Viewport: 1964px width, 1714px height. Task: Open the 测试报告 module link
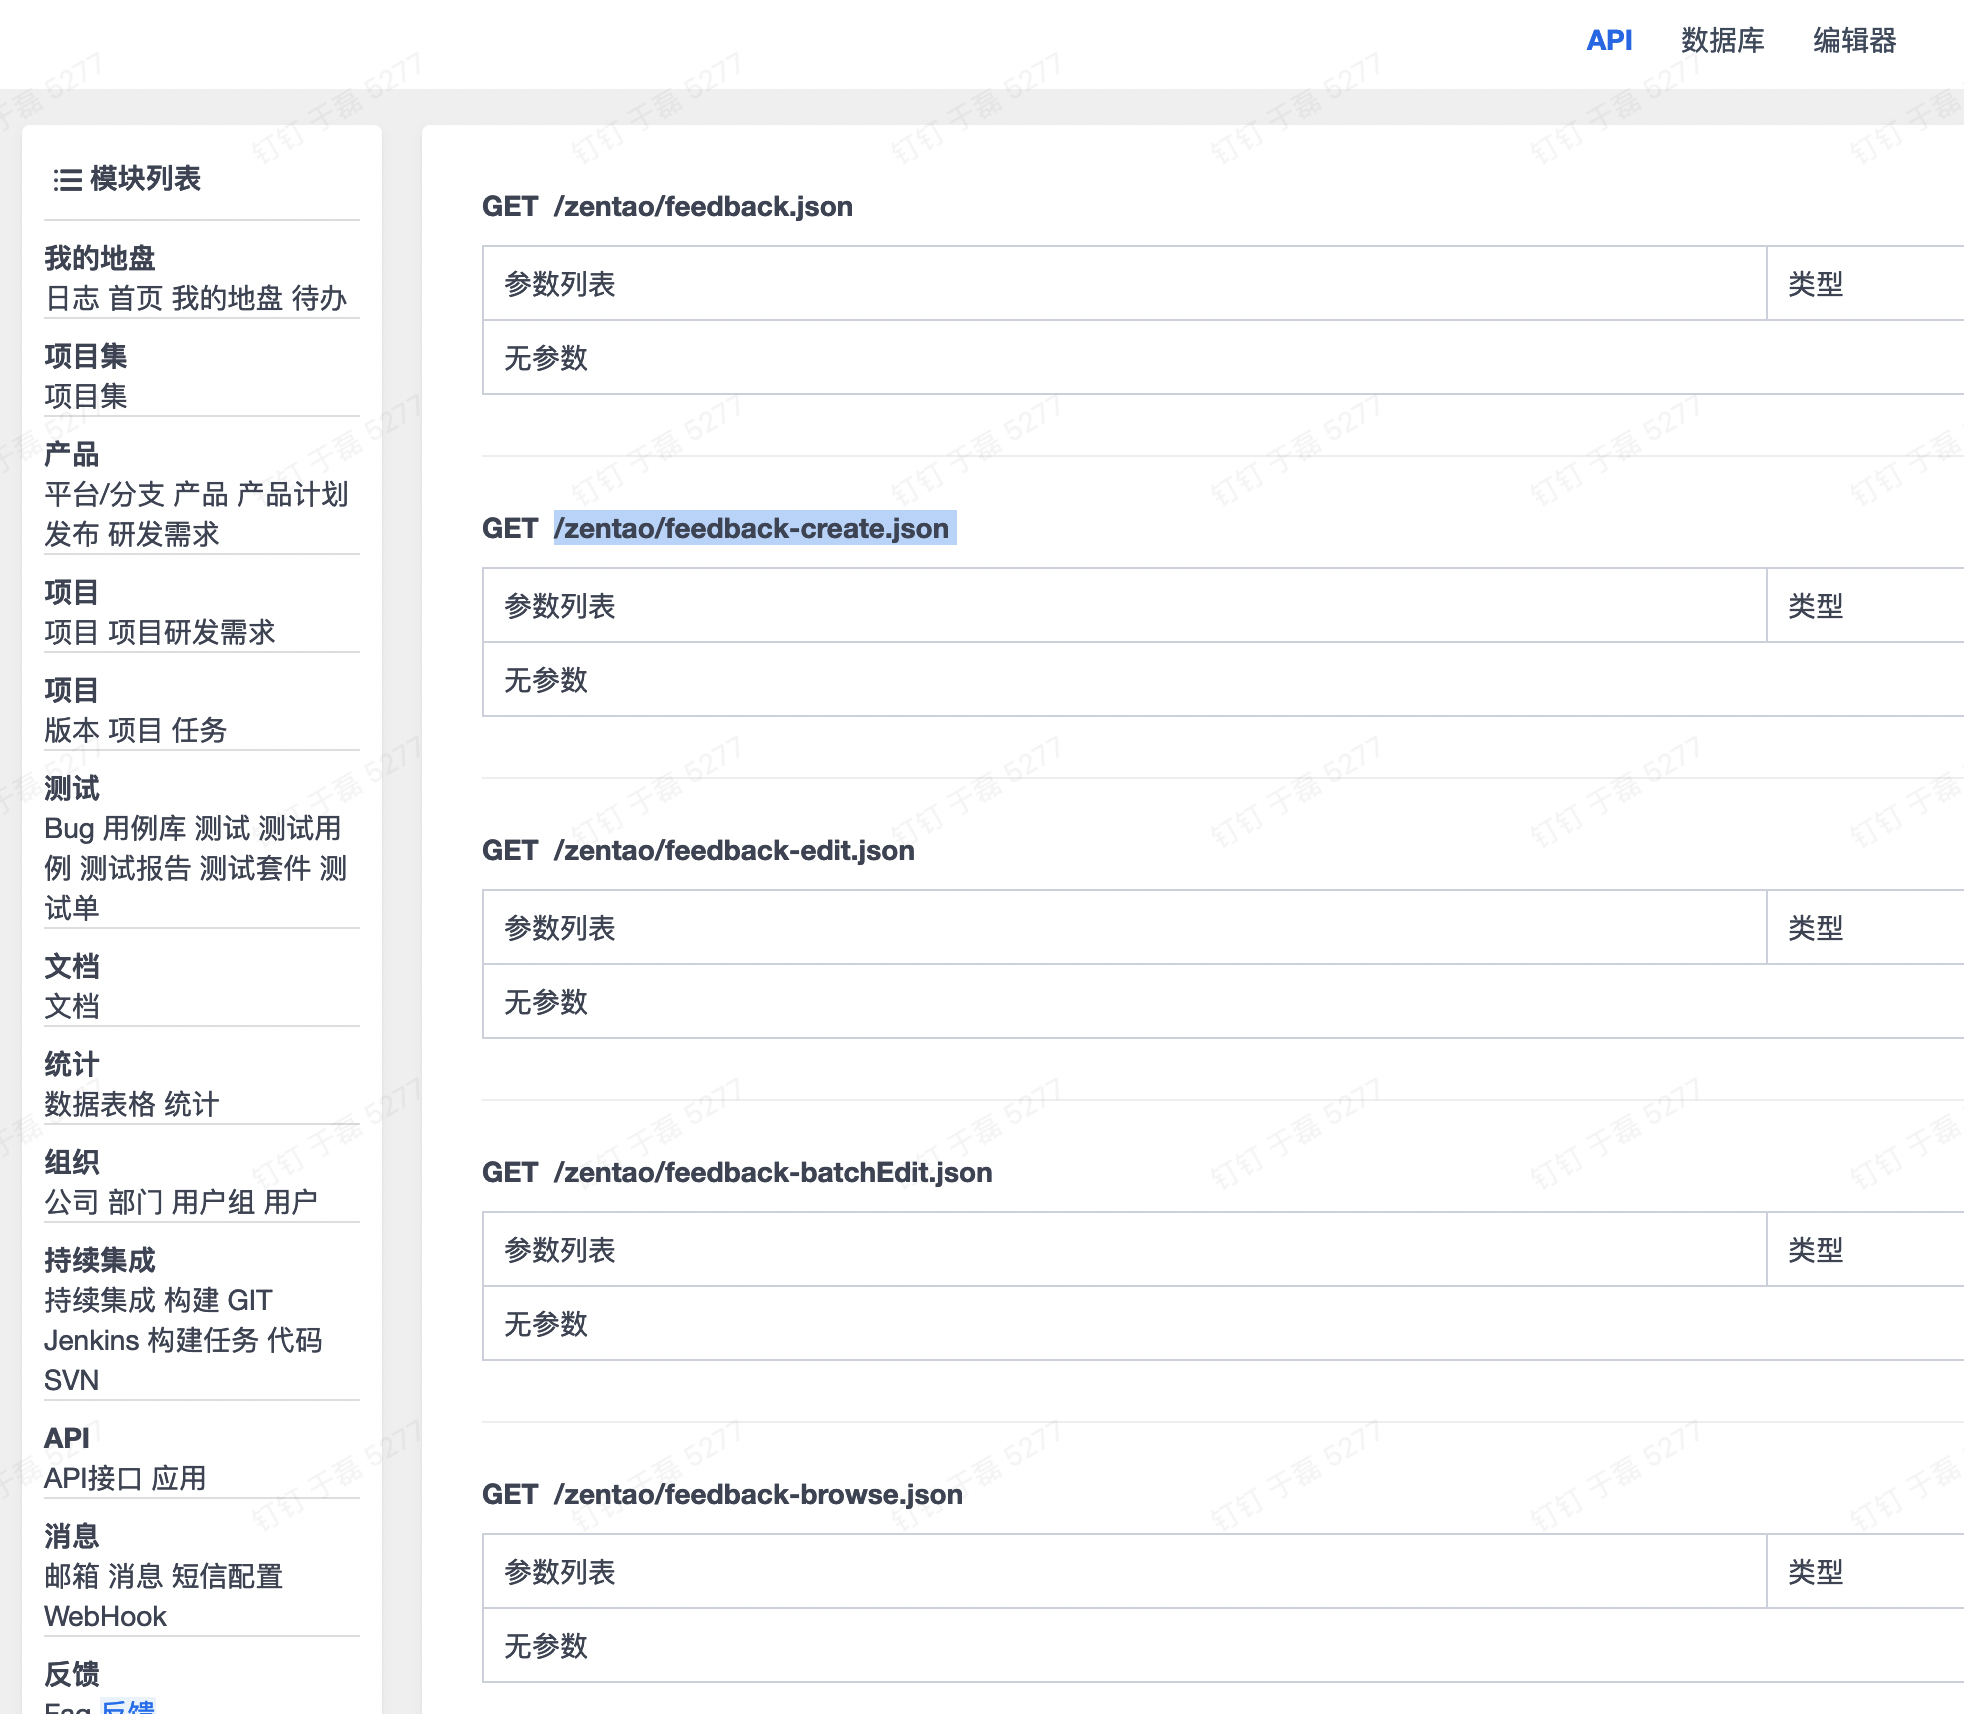coord(135,868)
